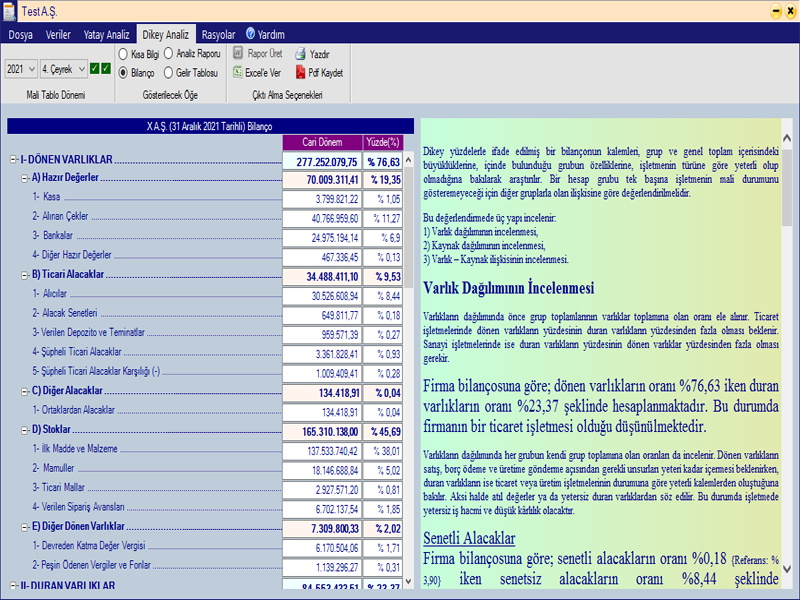Click the percentage cell % 45,69
Viewport: 800px width, 600px height.
click(x=383, y=432)
